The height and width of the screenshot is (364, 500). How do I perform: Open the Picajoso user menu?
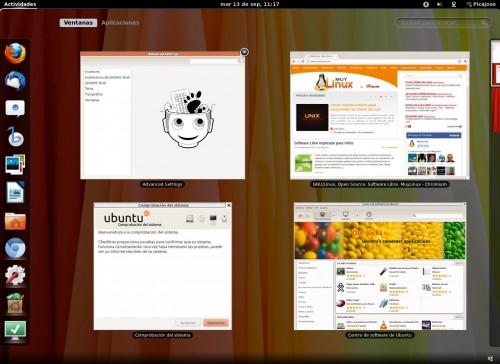tap(481, 4)
